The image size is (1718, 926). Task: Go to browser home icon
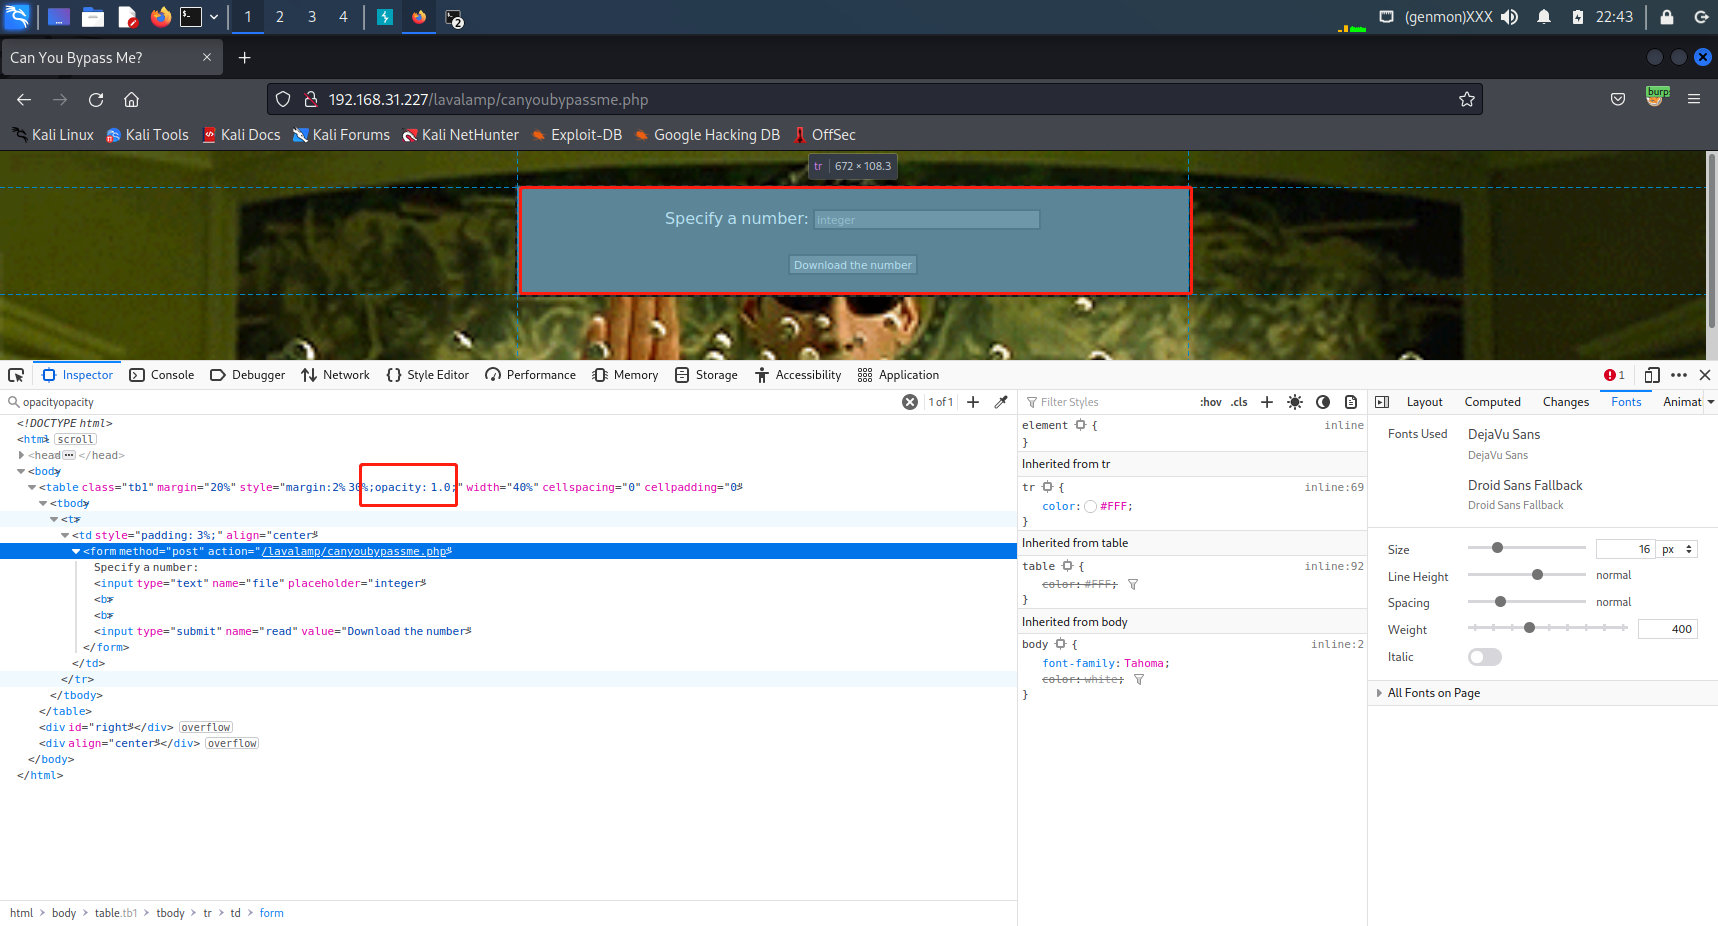click(x=131, y=99)
